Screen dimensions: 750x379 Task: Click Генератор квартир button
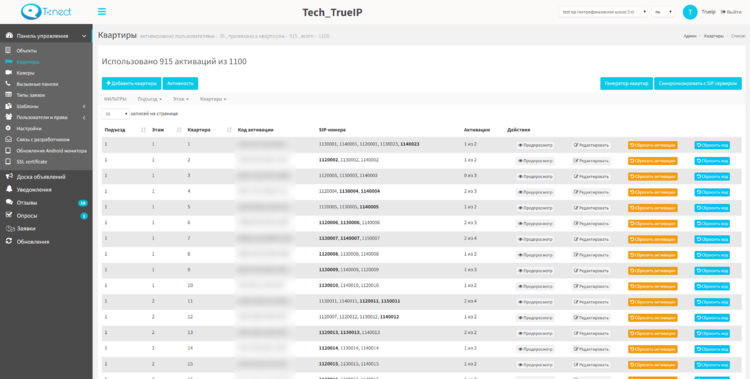point(626,83)
